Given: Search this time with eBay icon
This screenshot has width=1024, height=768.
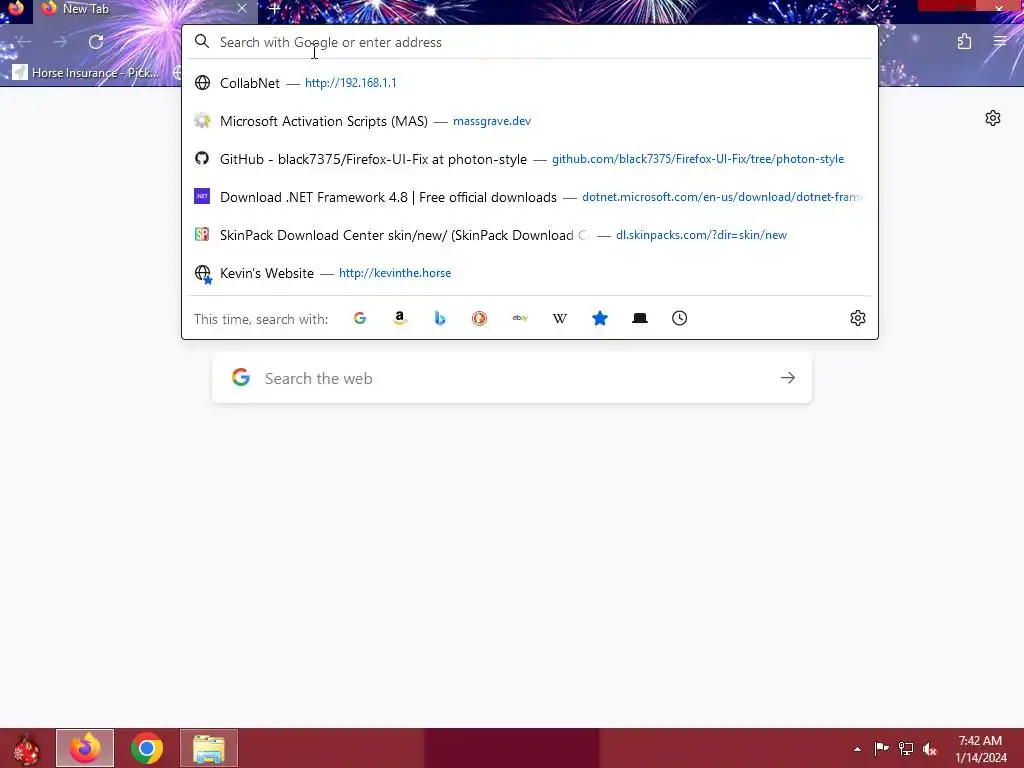Looking at the screenshot, I should pos(520,318).
